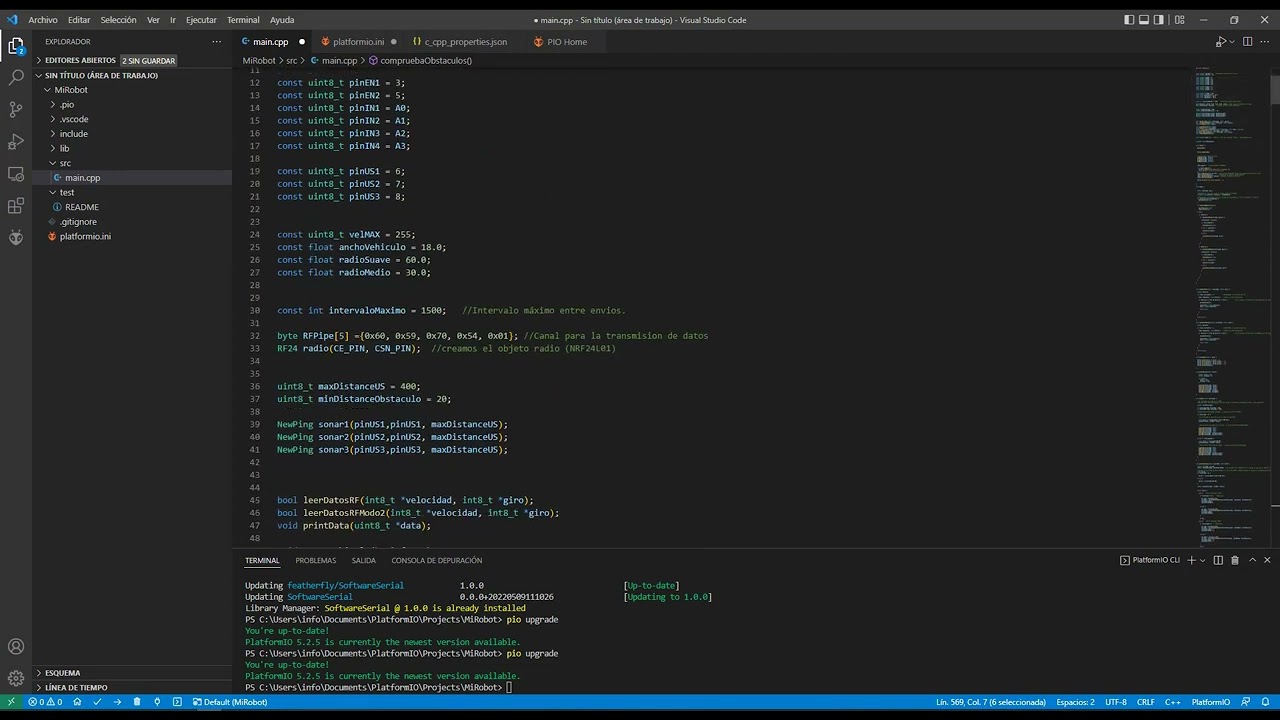Image resolution: width=1280 pixels, height=720 pixels.
Task: Open the Terminal menu in menu bar
Action: pyautogui.click(x=243, y=20)
